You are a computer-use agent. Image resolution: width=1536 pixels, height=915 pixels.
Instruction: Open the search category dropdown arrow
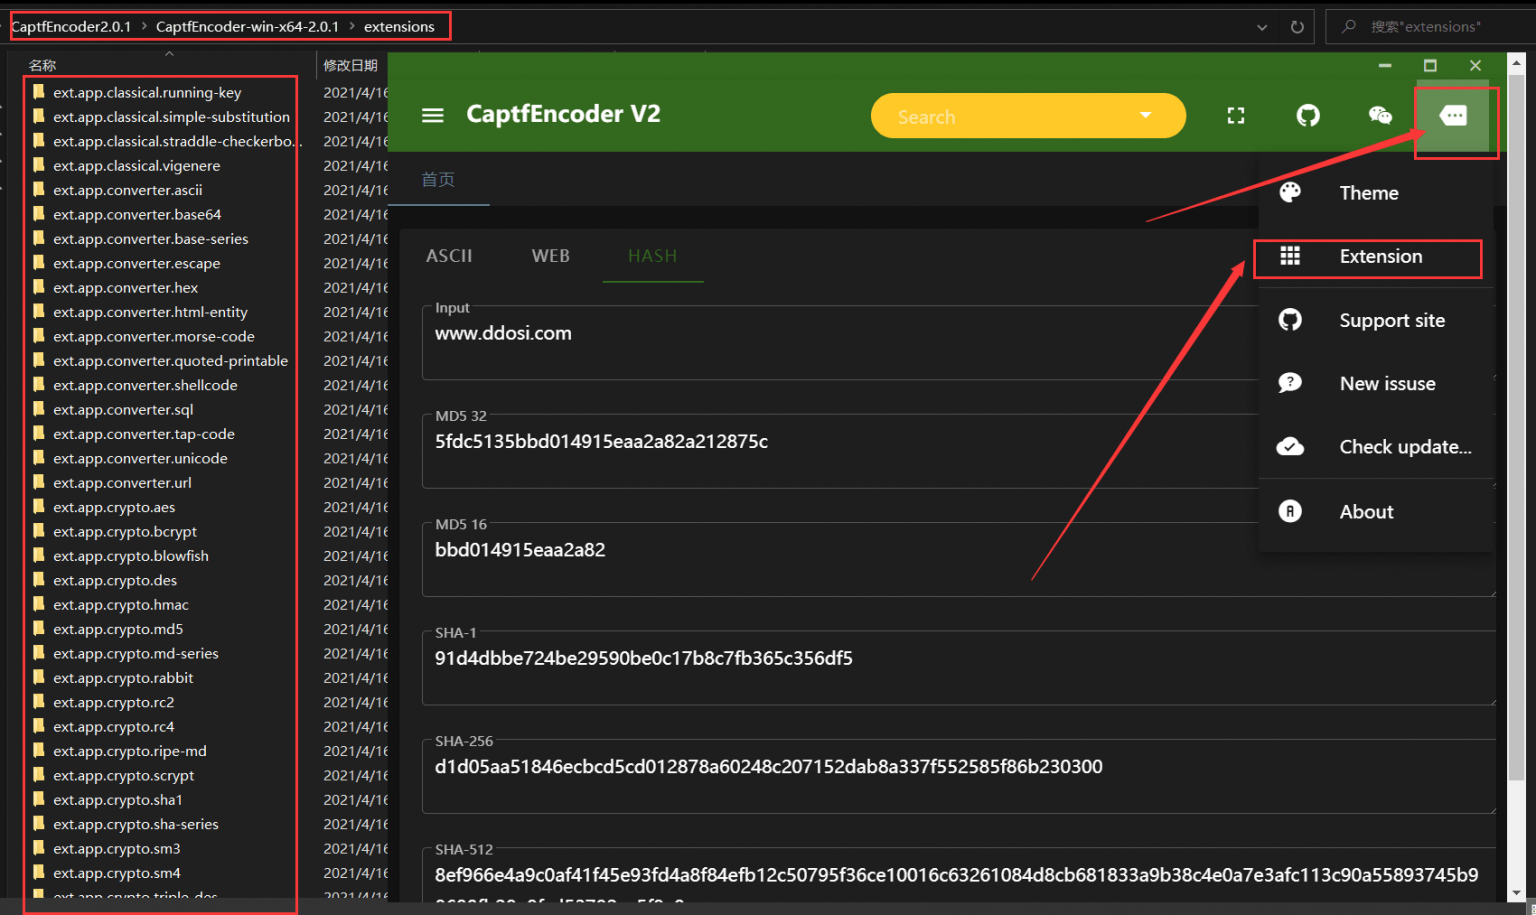pyautogui.click(x=1146, y=115)
